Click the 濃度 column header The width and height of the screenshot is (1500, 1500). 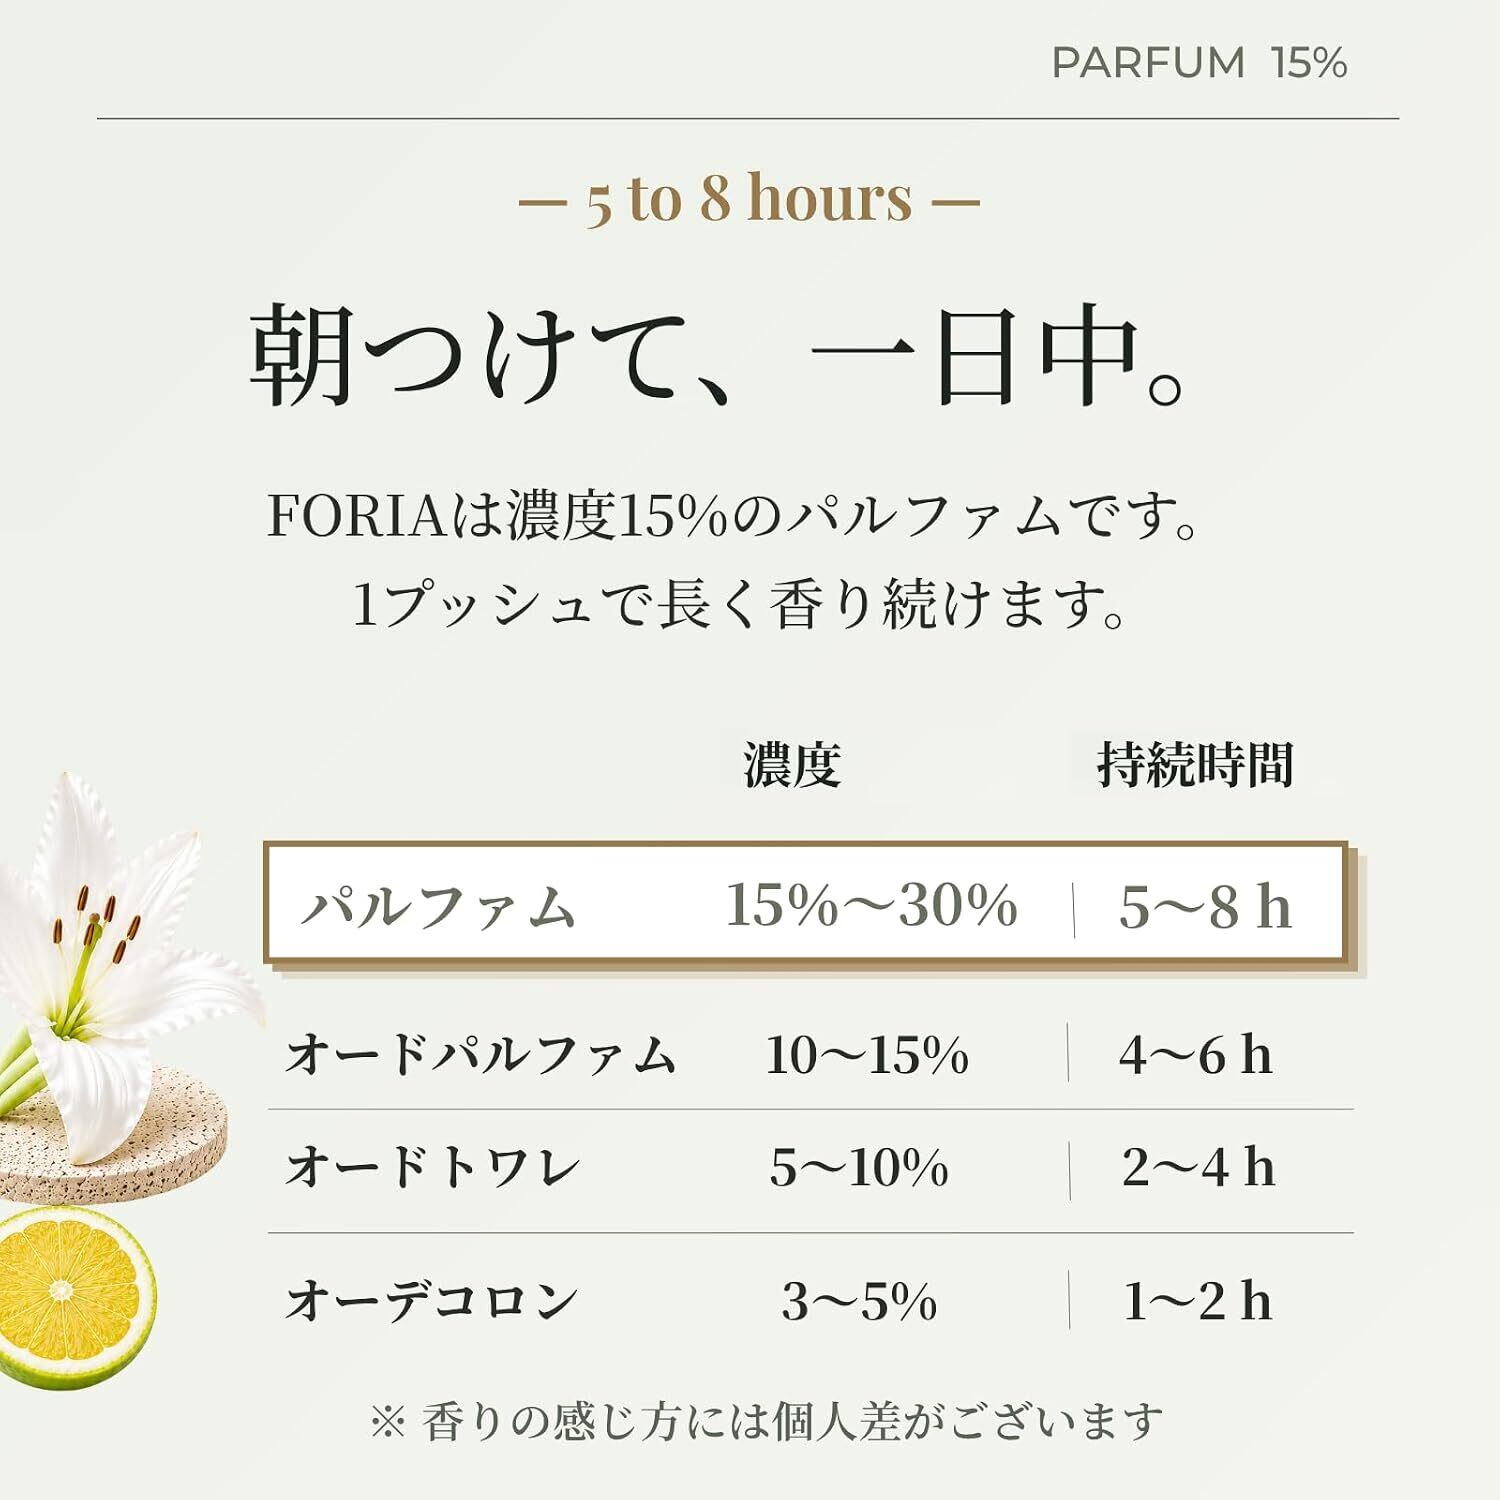coord(792,766)
